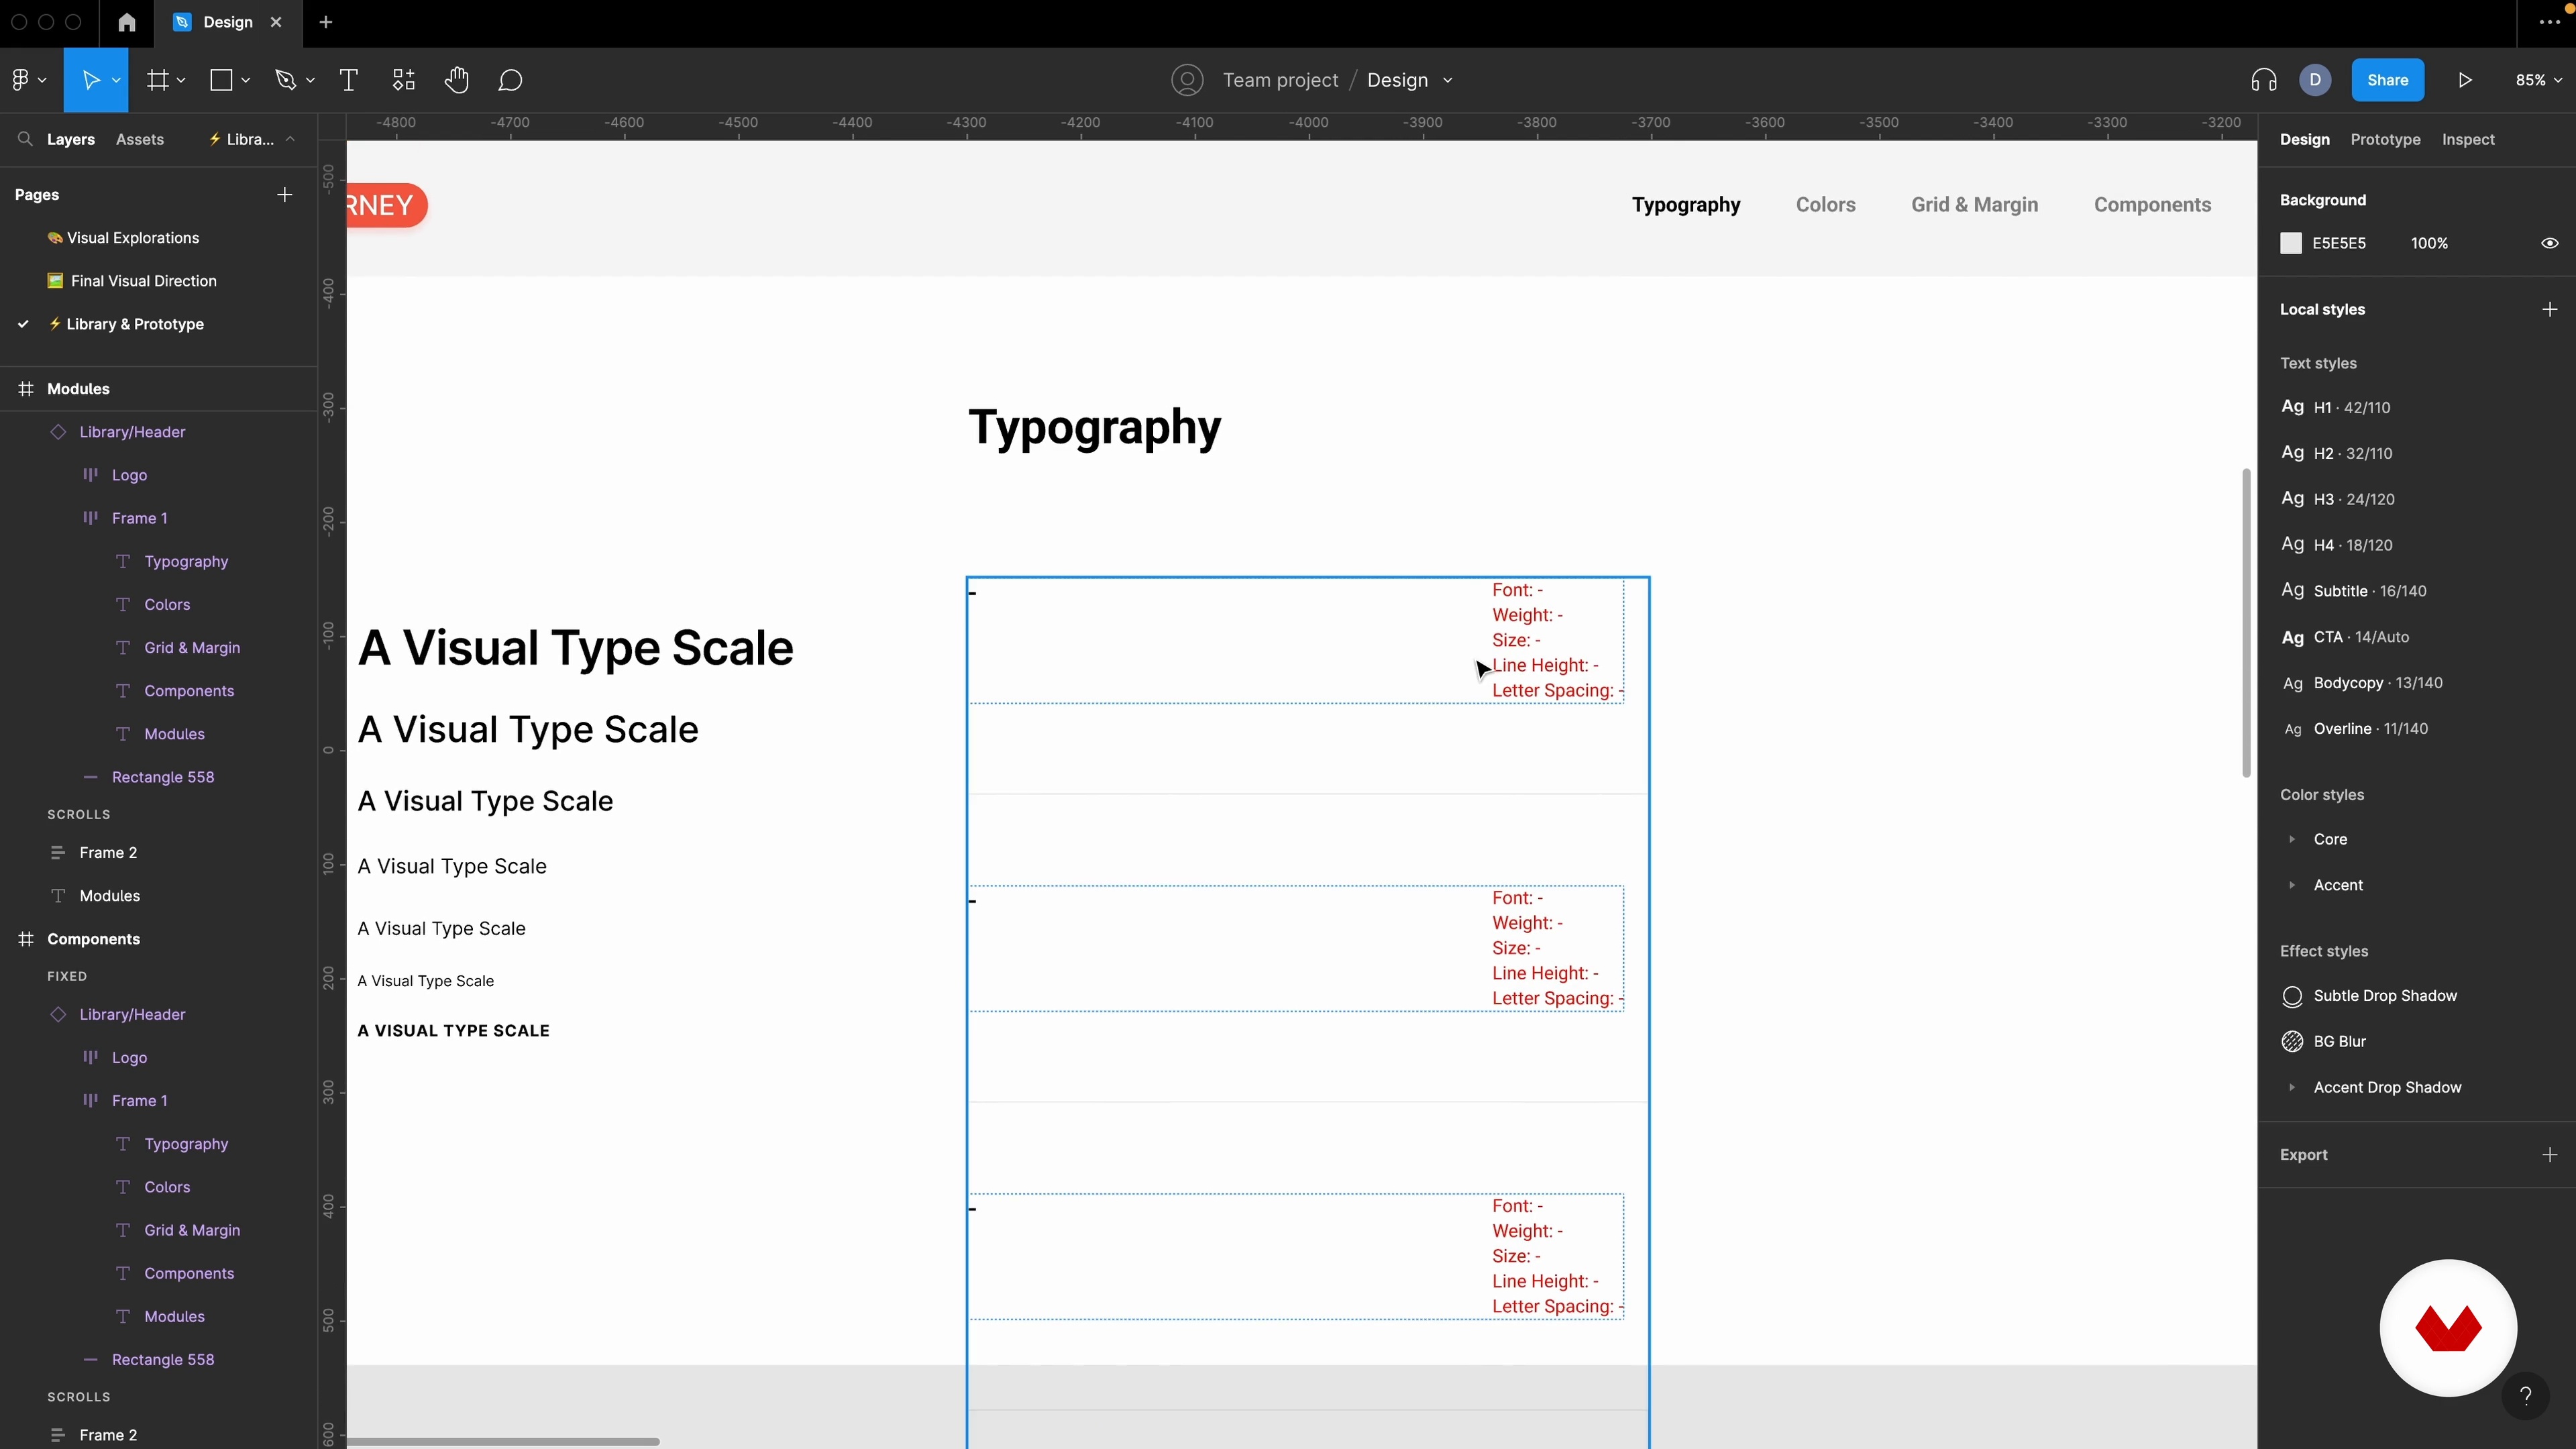Add a new page with plus icon
2576x1449 pixels.
(284, 194)
